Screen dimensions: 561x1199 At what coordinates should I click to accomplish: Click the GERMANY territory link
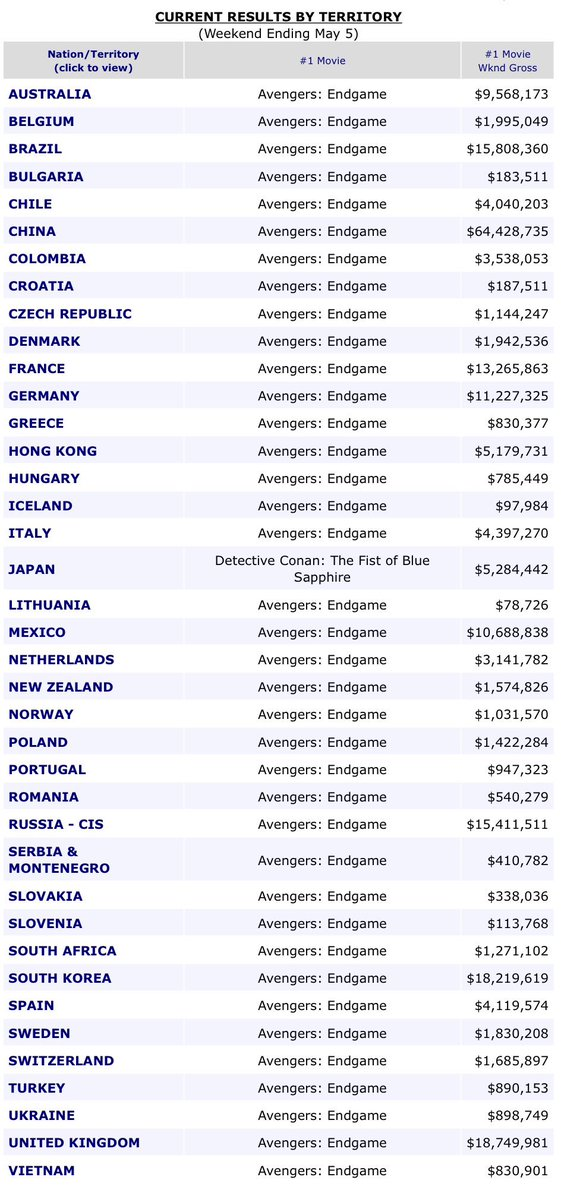(x=44, y=396)
